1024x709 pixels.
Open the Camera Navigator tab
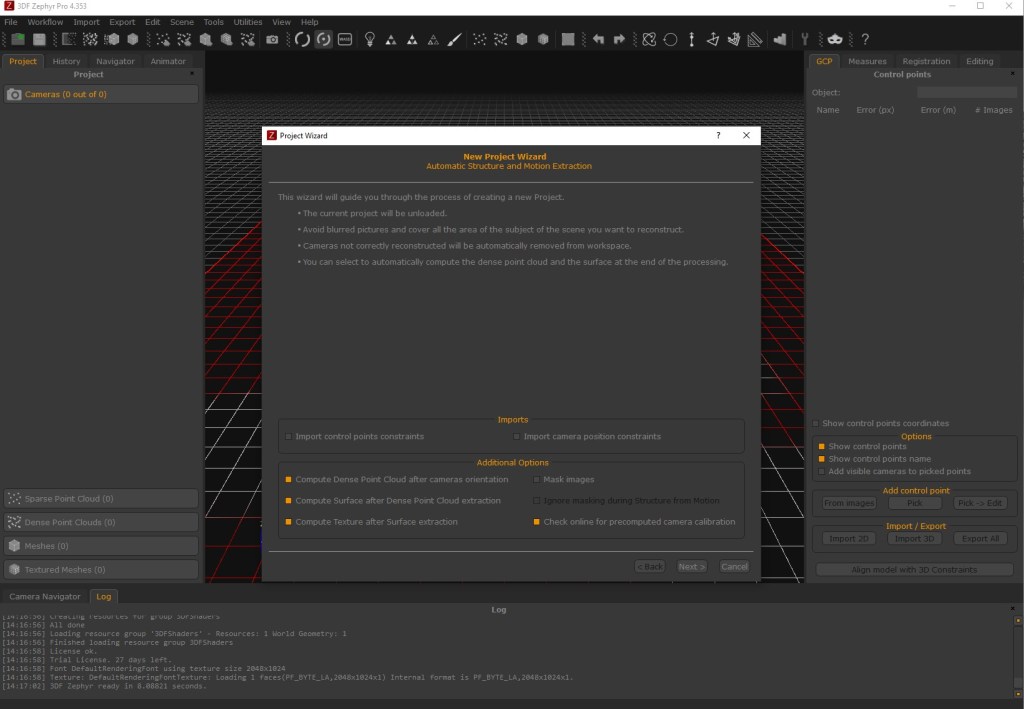click(x=44, y=596)
